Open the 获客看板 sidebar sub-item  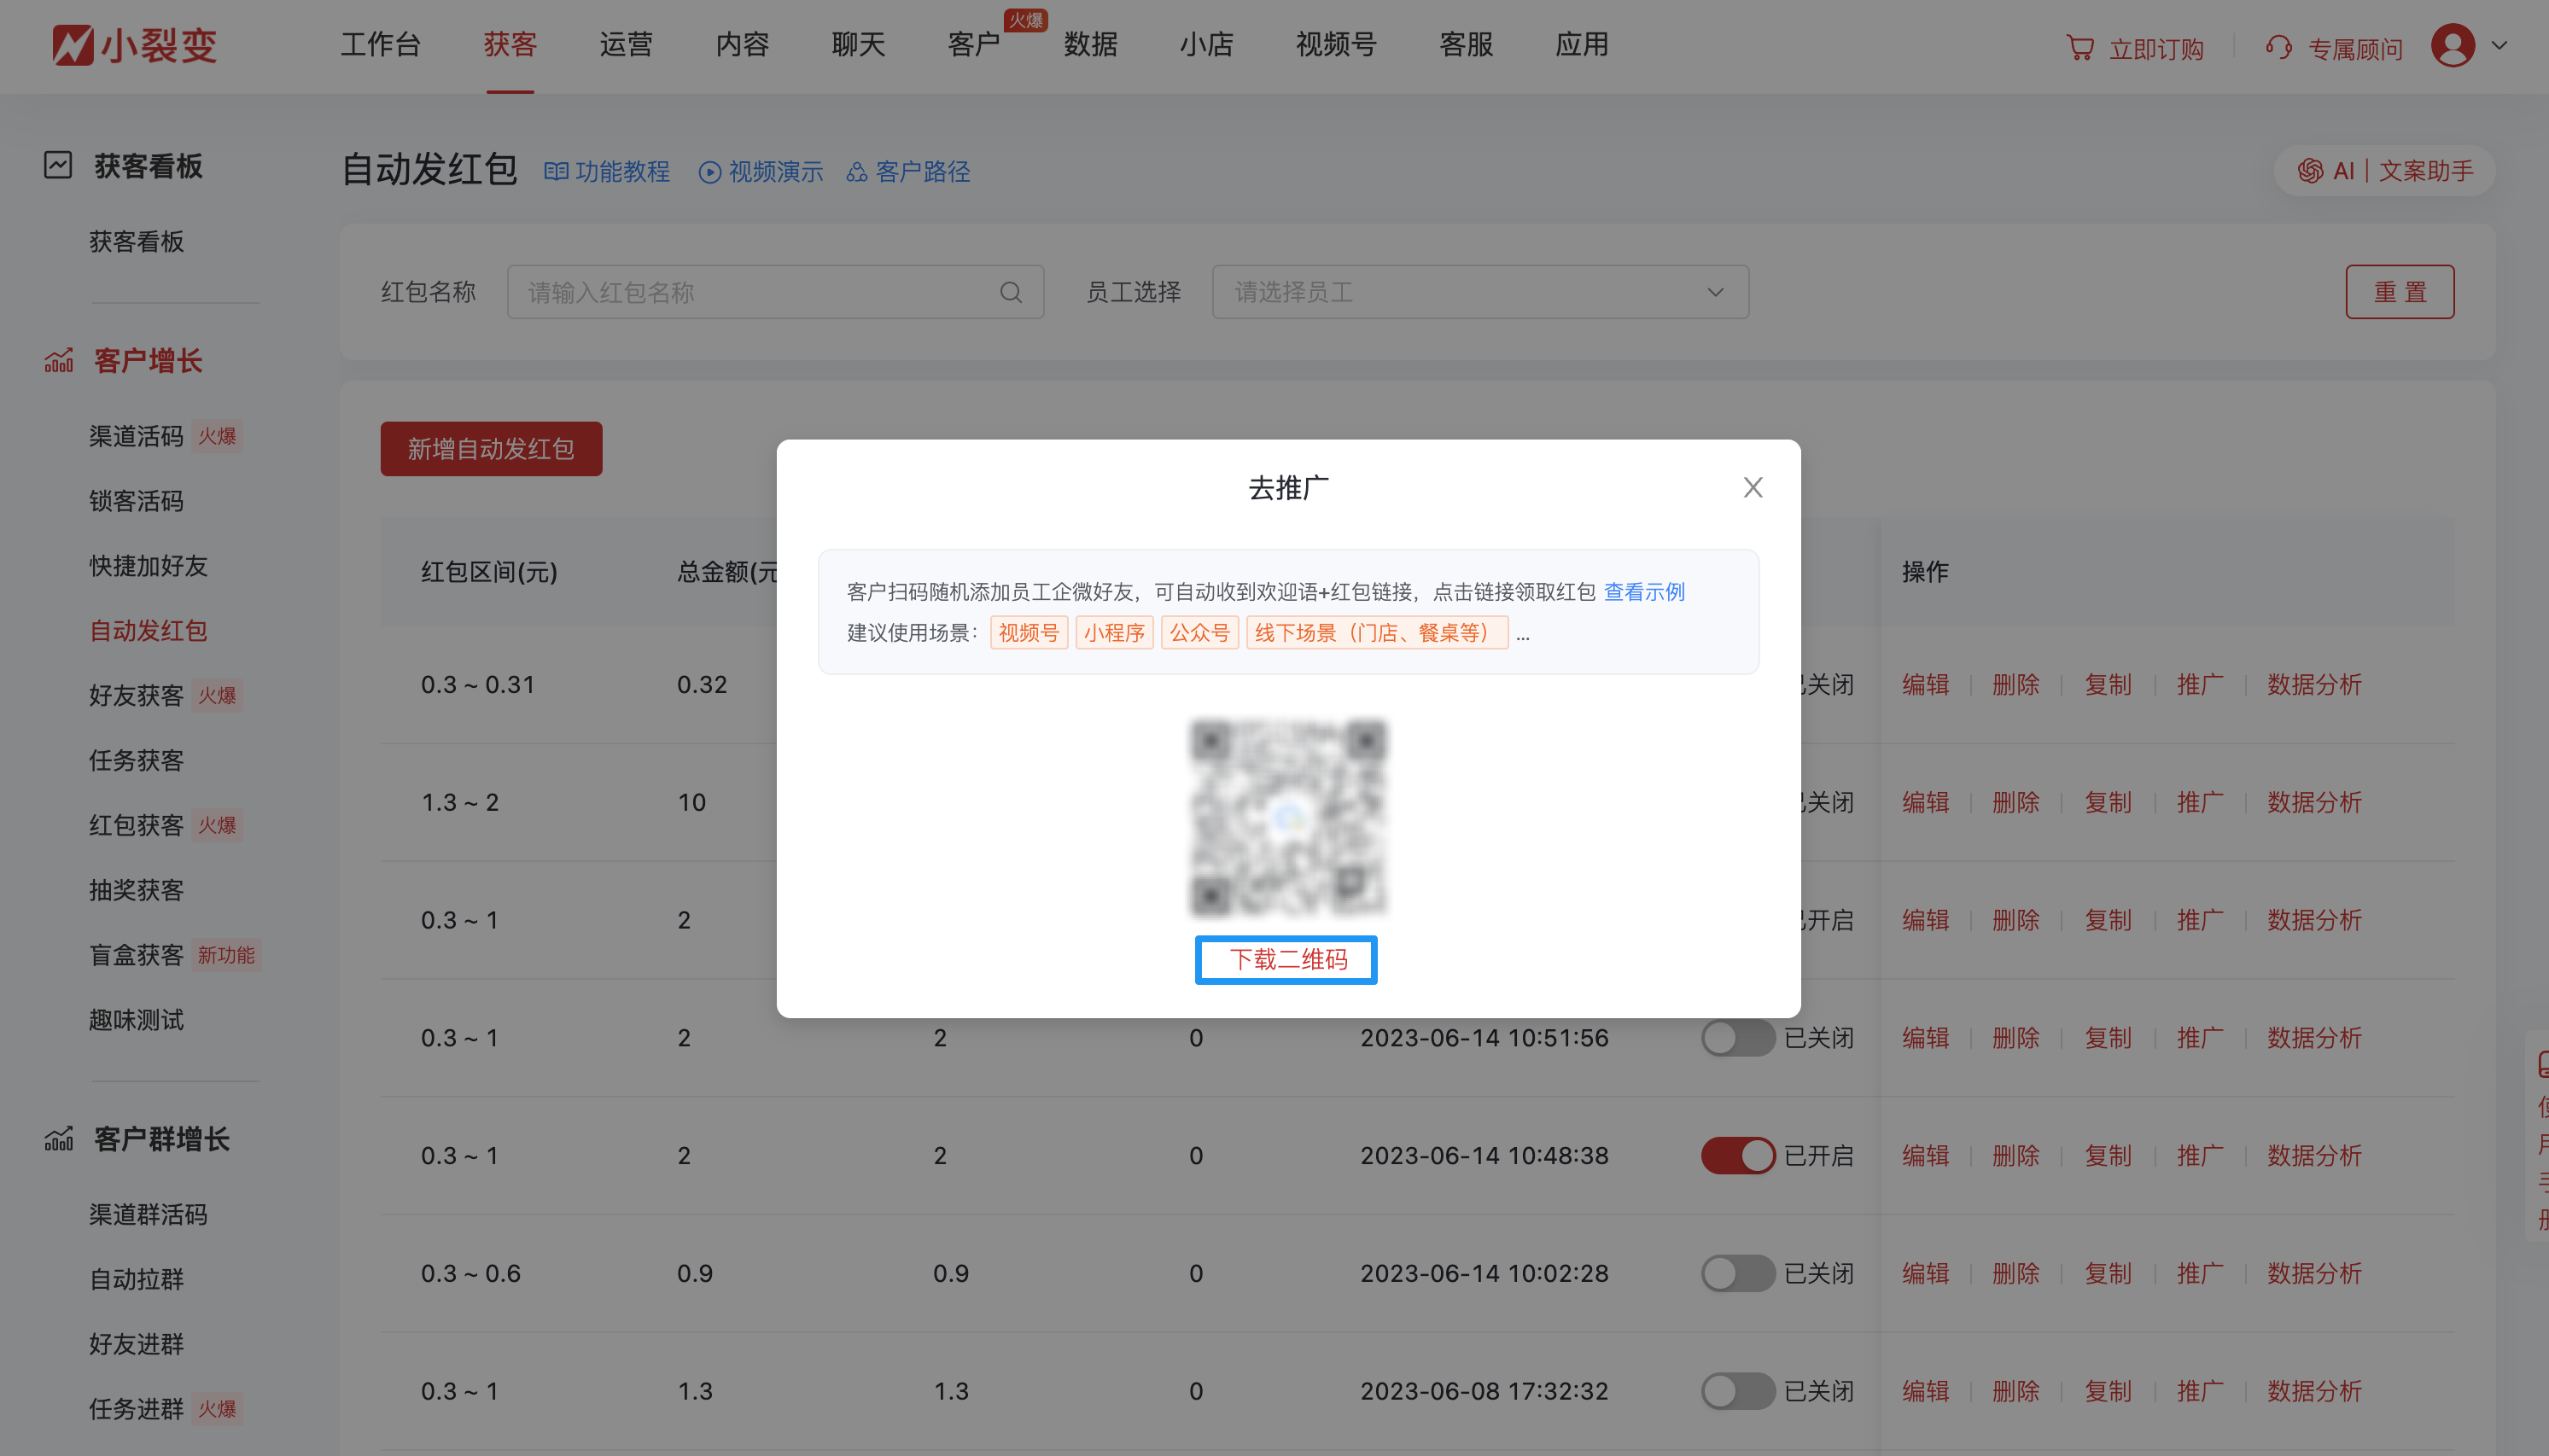(136, 242)
